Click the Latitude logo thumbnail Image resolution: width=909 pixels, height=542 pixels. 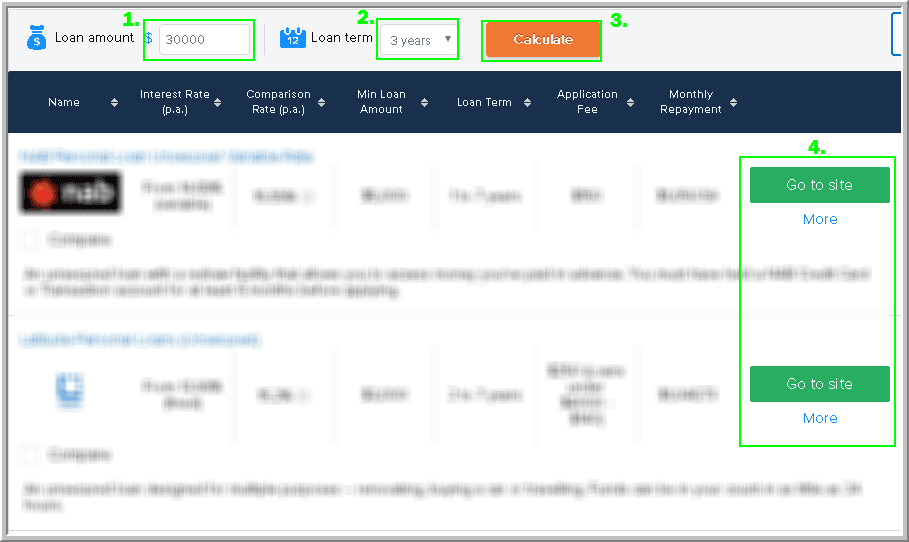[x=71, y=390]
